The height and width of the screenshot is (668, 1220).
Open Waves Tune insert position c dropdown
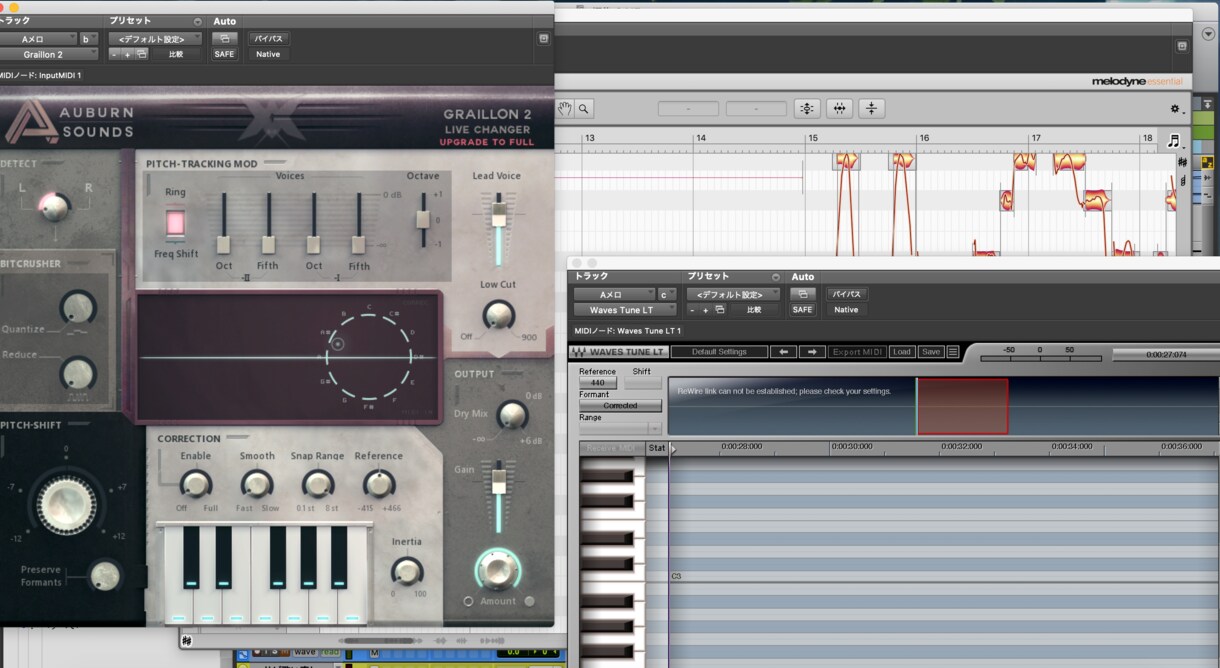click(x=667, y=294)
